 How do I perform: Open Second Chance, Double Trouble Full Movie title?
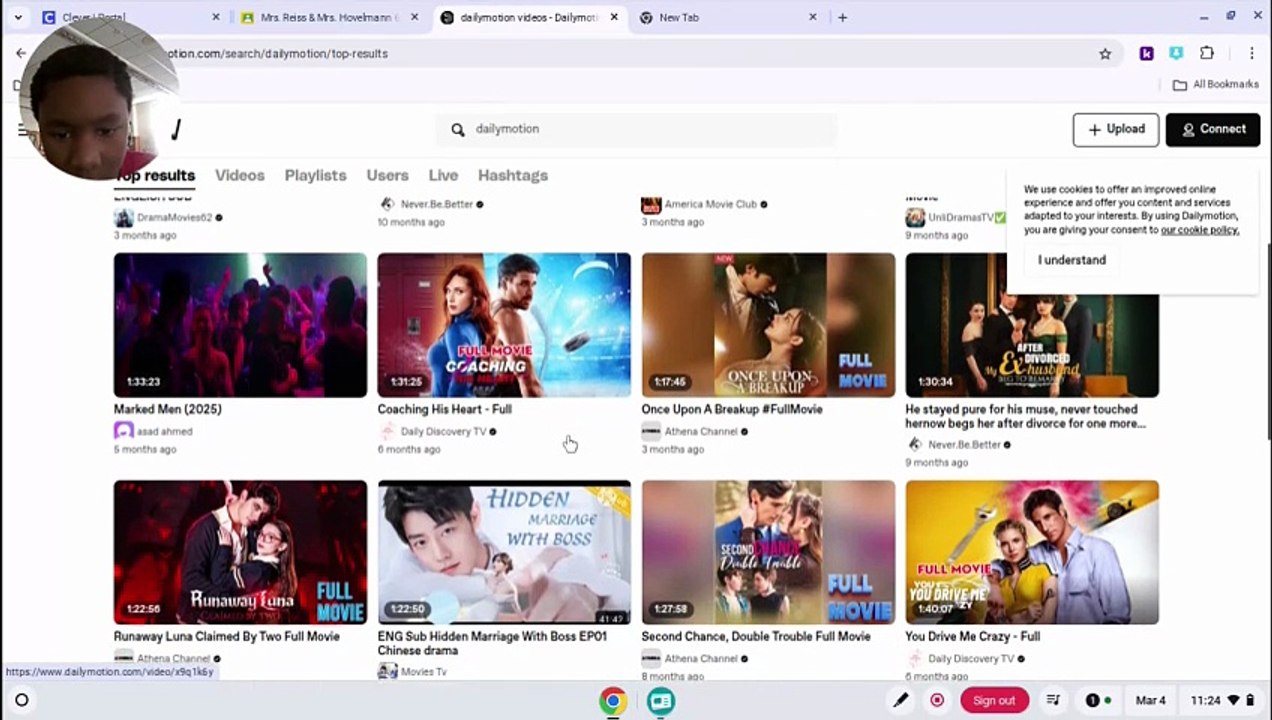tap(756, 636)
